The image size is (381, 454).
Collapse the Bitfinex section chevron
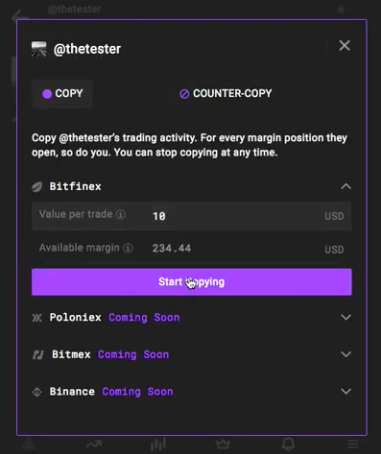pyautogui.click(x=346, y=186)
